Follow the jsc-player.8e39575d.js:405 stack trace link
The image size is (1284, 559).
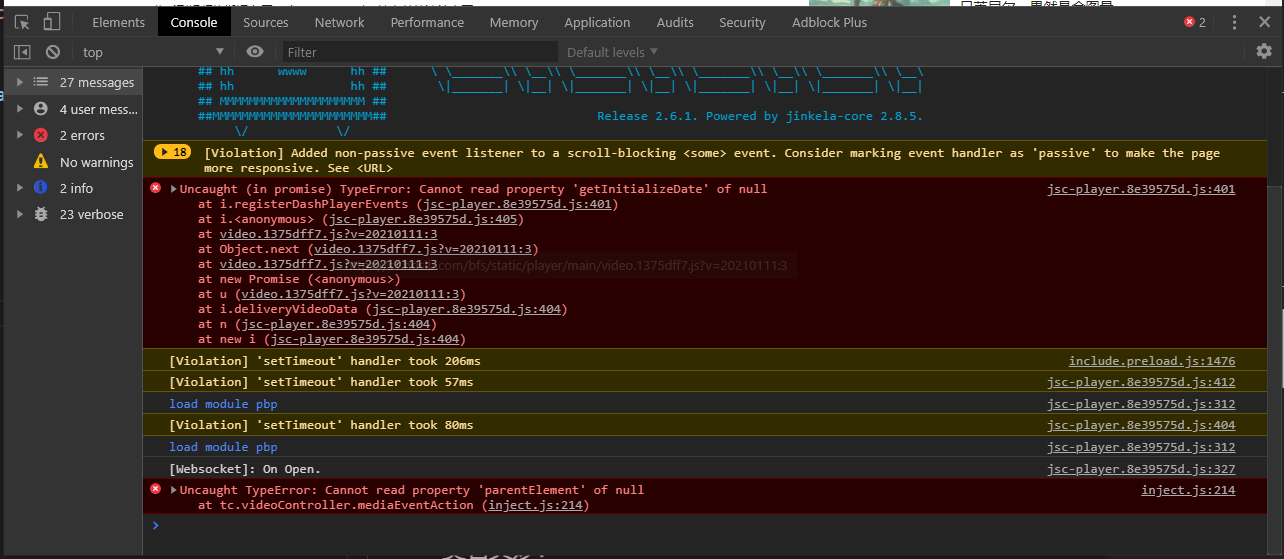tap(423, 219)
